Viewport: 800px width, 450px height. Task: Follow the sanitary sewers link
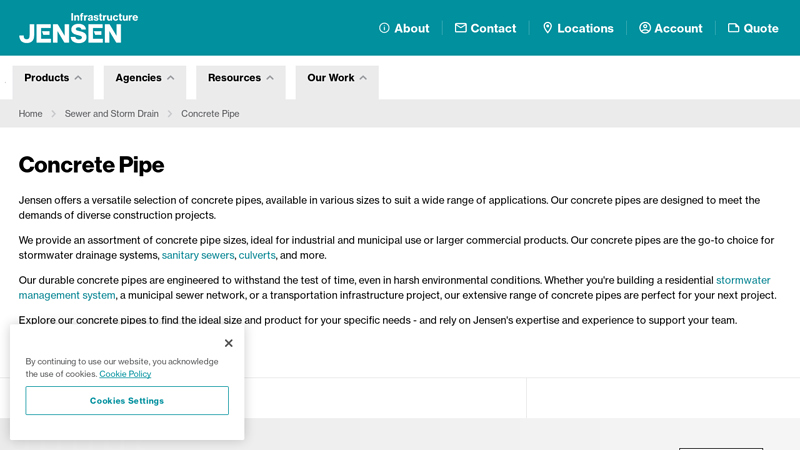pos(198,255)
